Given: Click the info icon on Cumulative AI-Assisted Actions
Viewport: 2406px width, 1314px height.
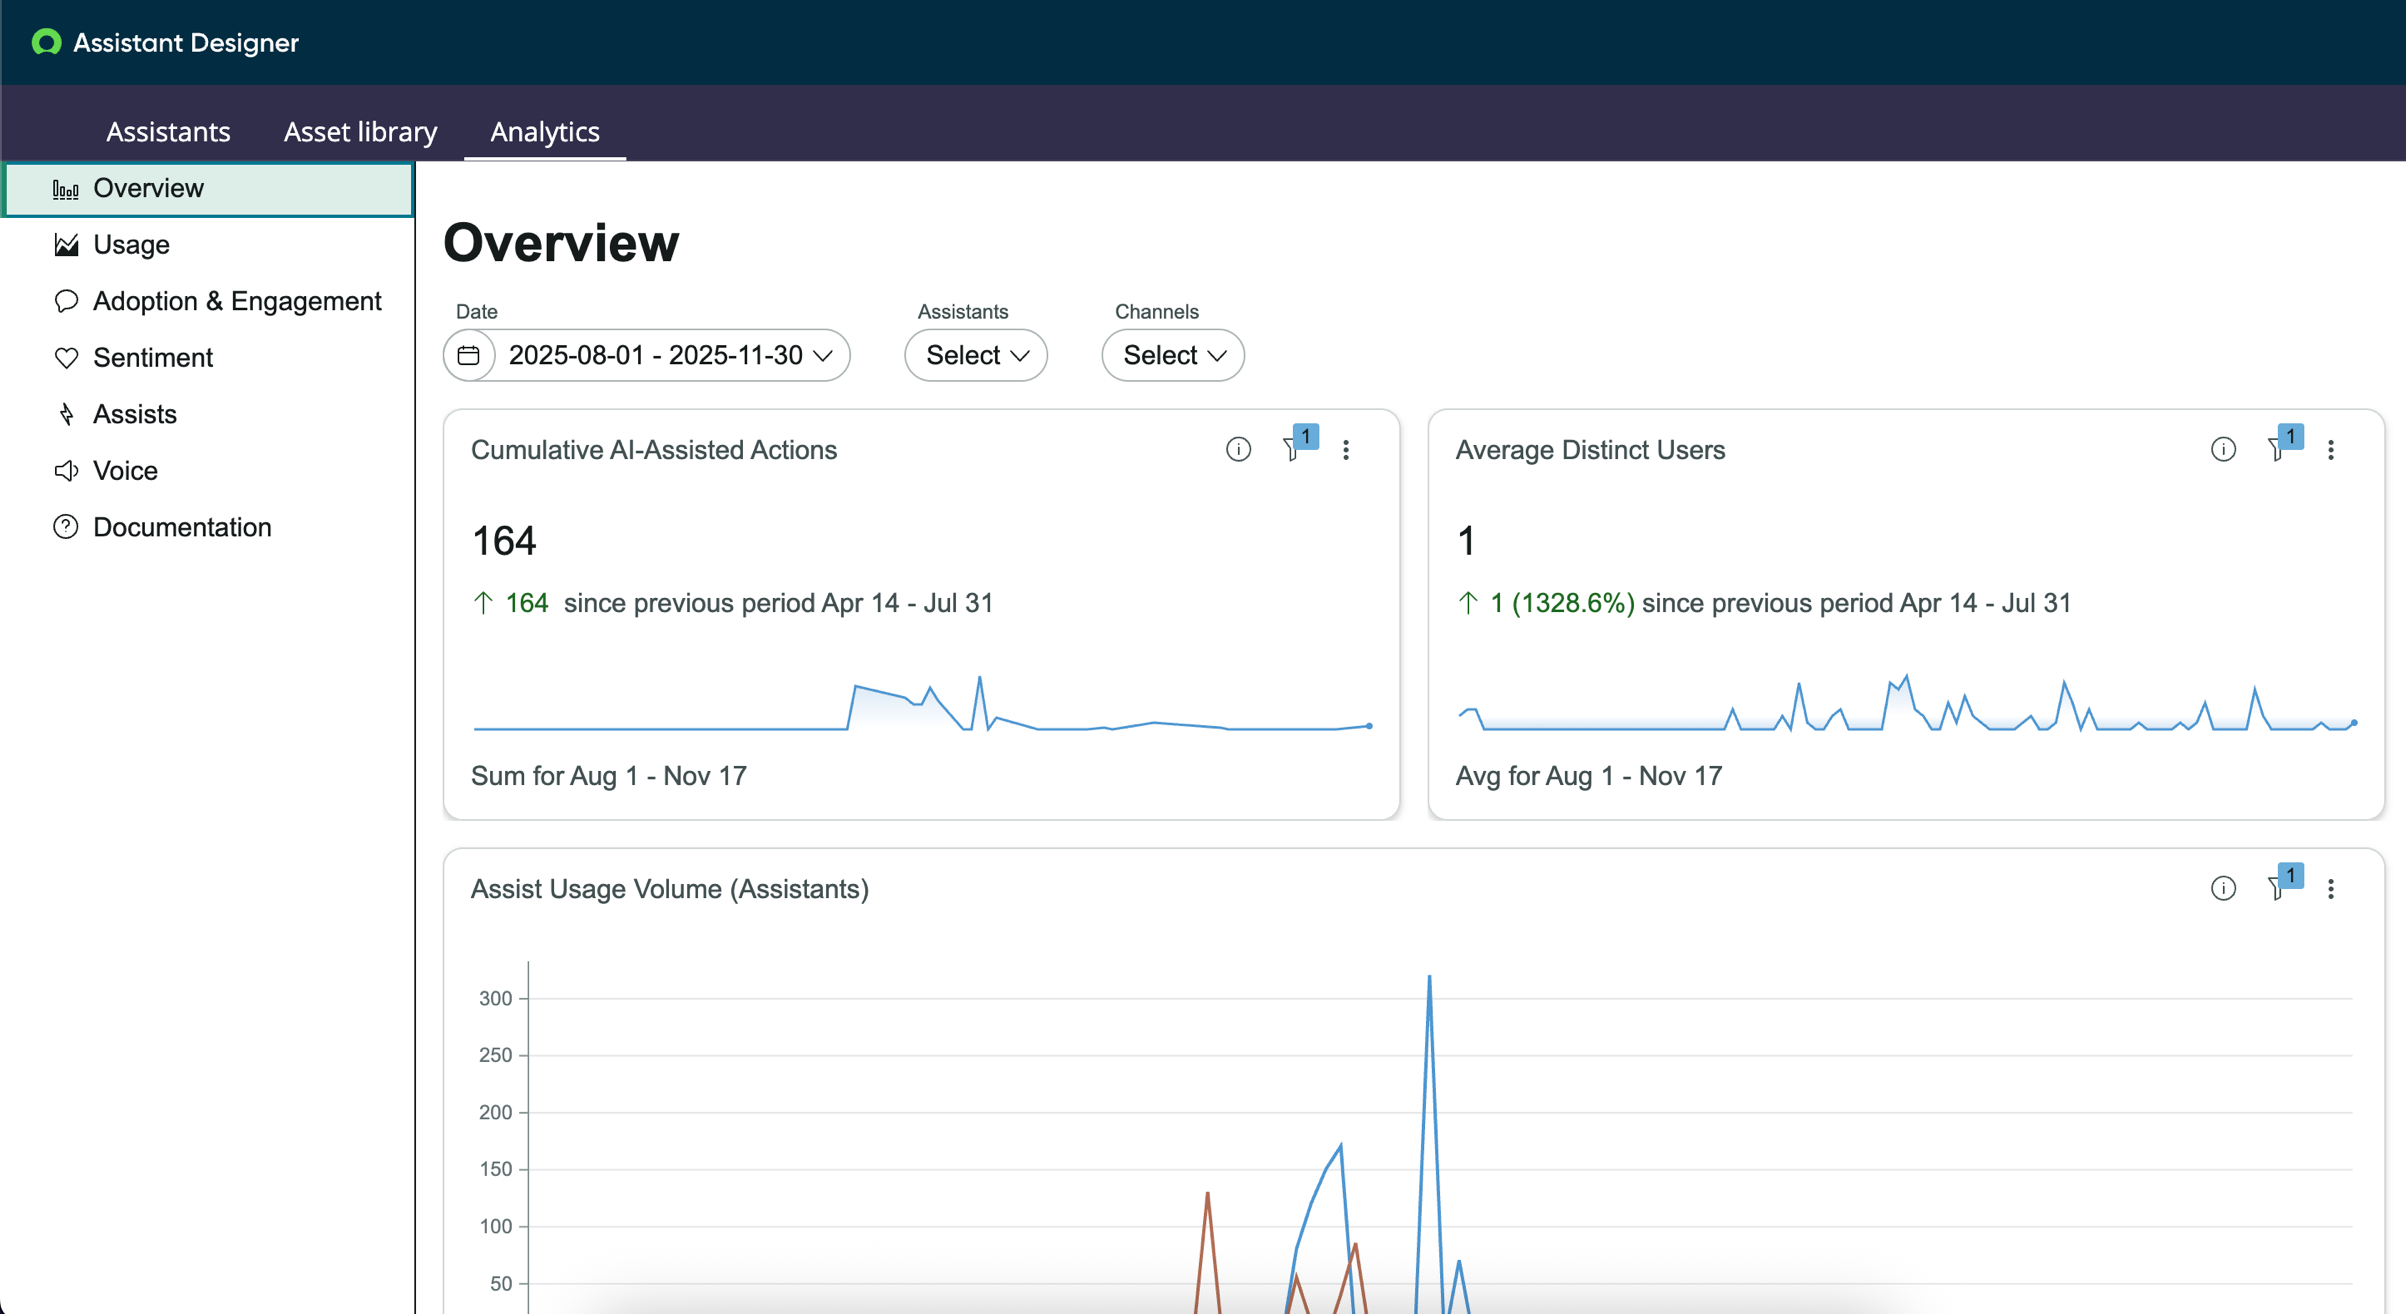Looking at the screenshot, I should tap(1238, 450).
